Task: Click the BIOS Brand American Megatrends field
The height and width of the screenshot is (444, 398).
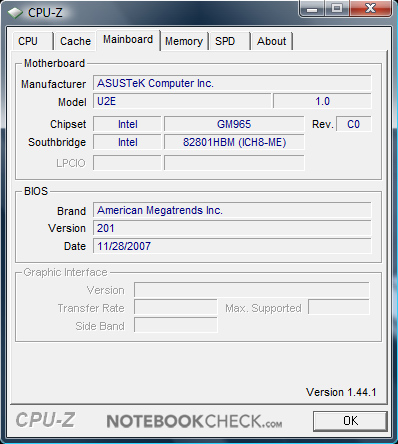Action: (232, 210)
